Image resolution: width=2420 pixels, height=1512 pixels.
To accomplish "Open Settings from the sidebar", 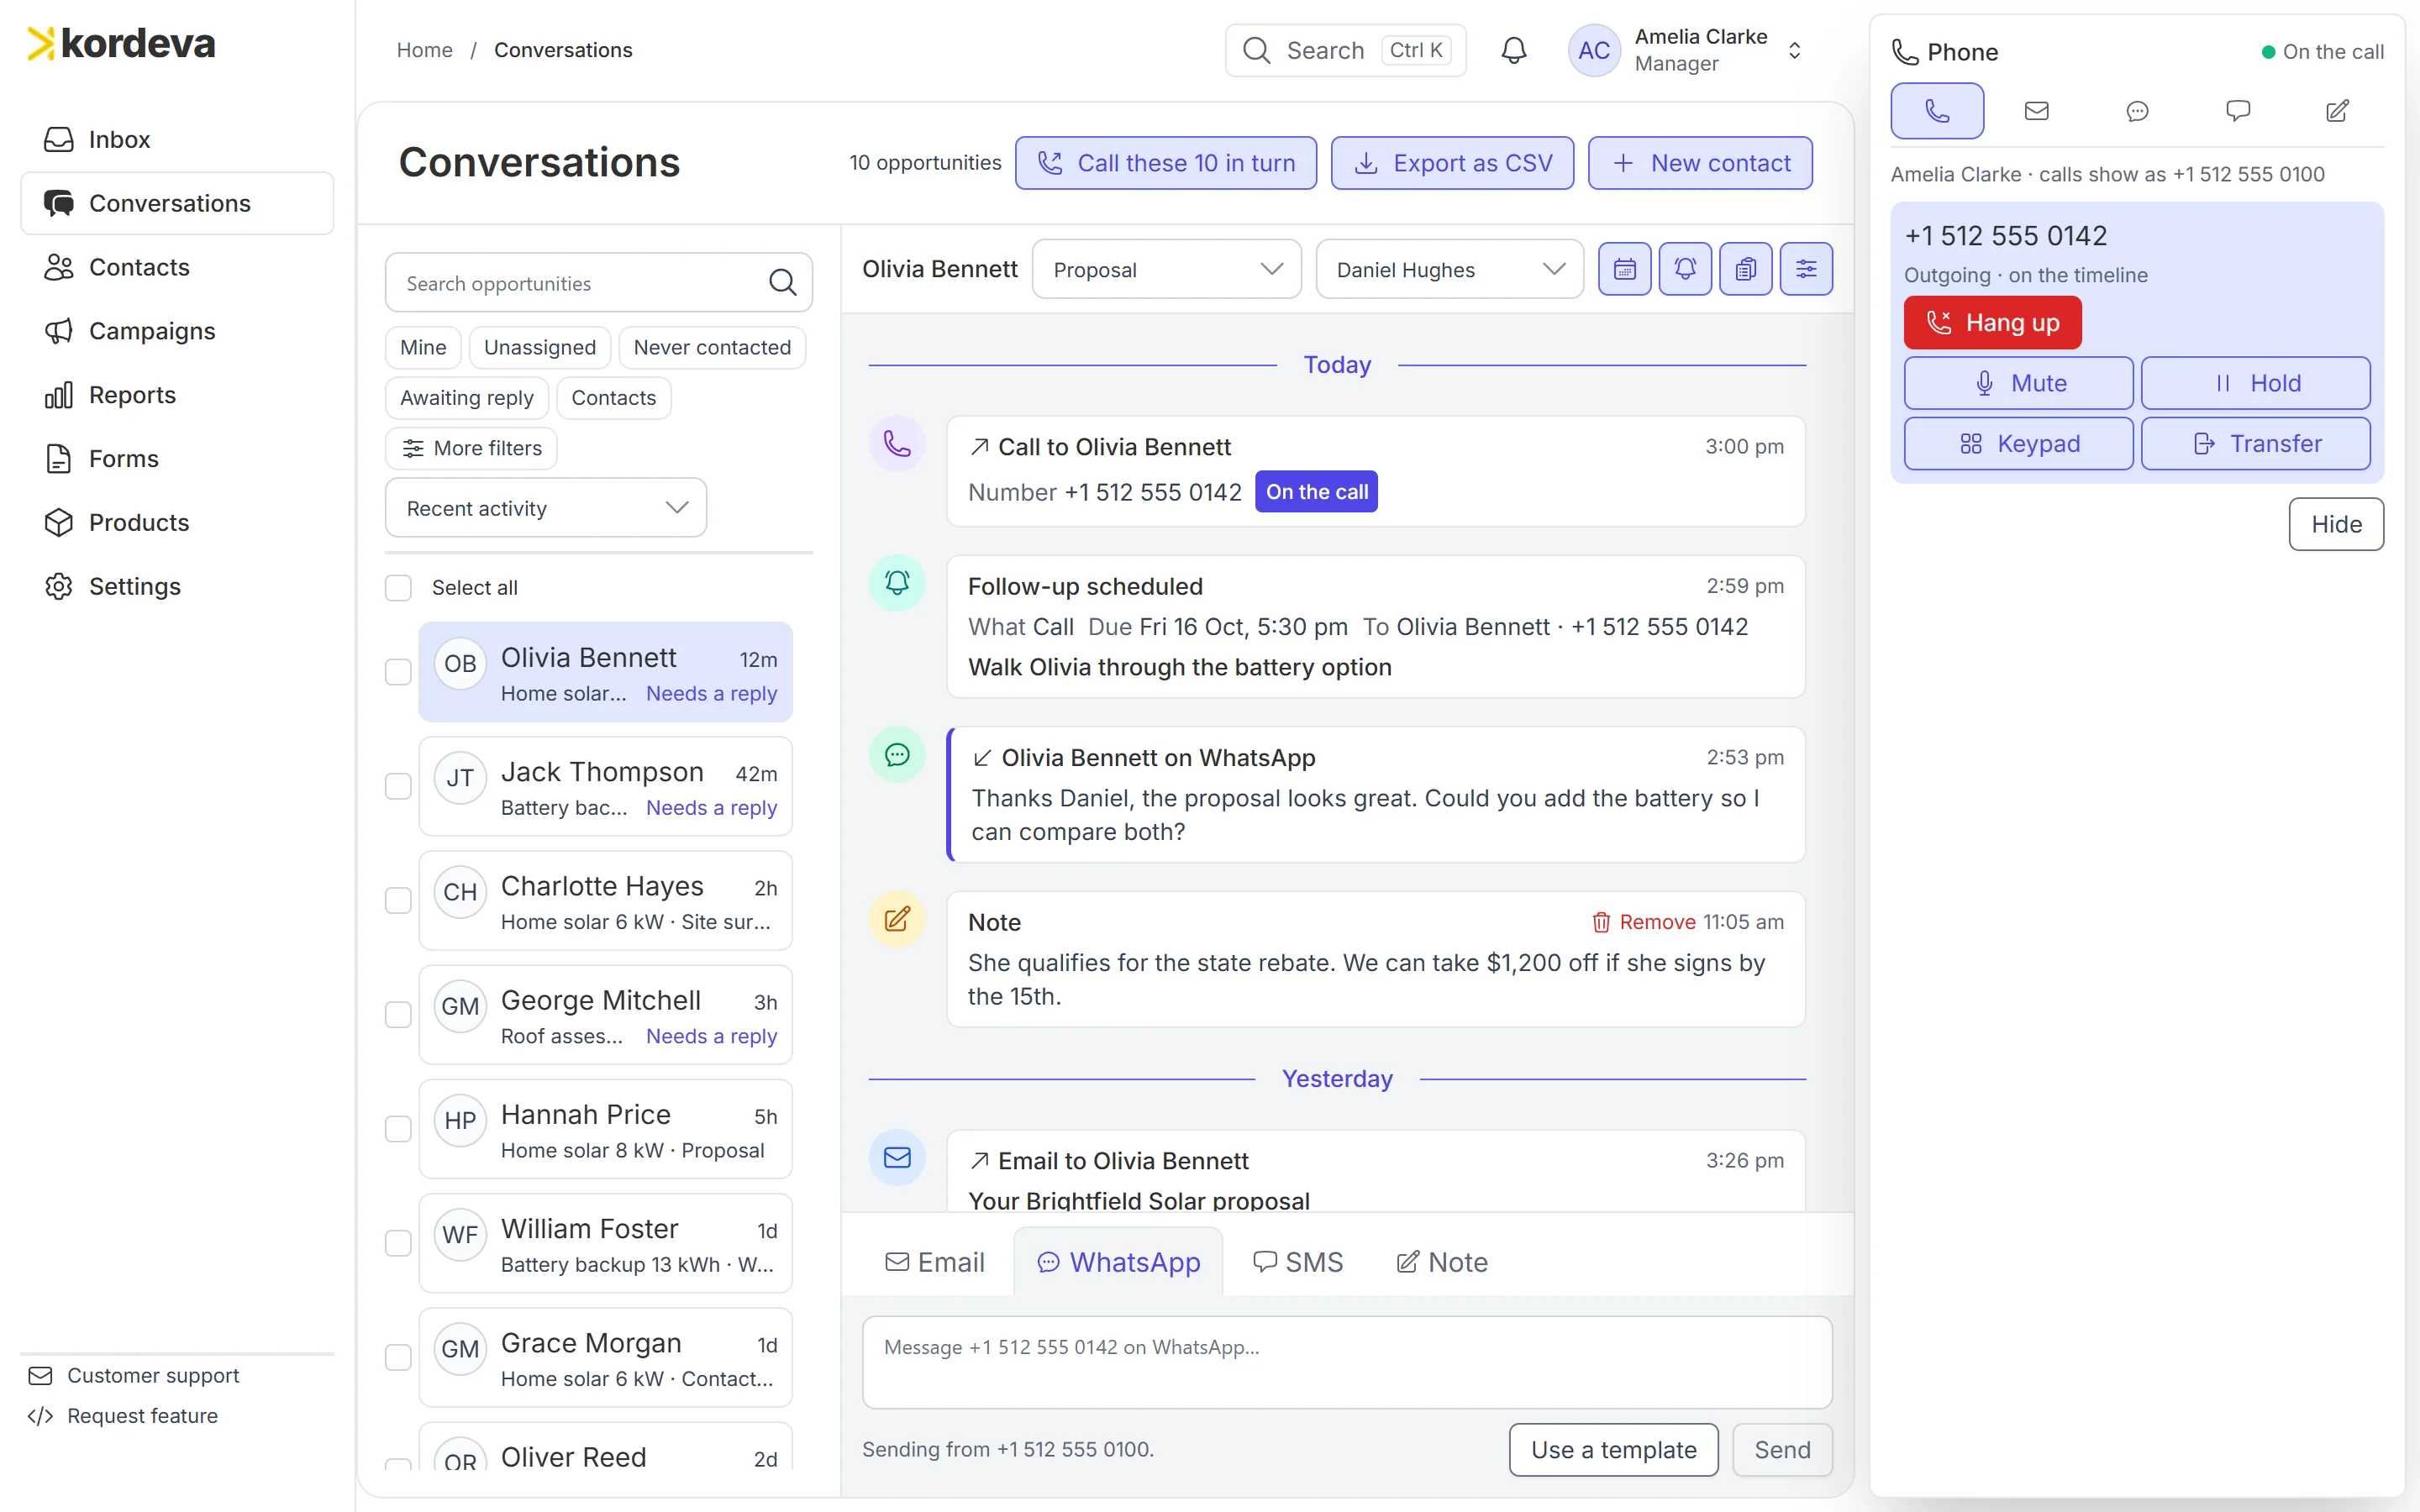I will click(x=177, y=586).
